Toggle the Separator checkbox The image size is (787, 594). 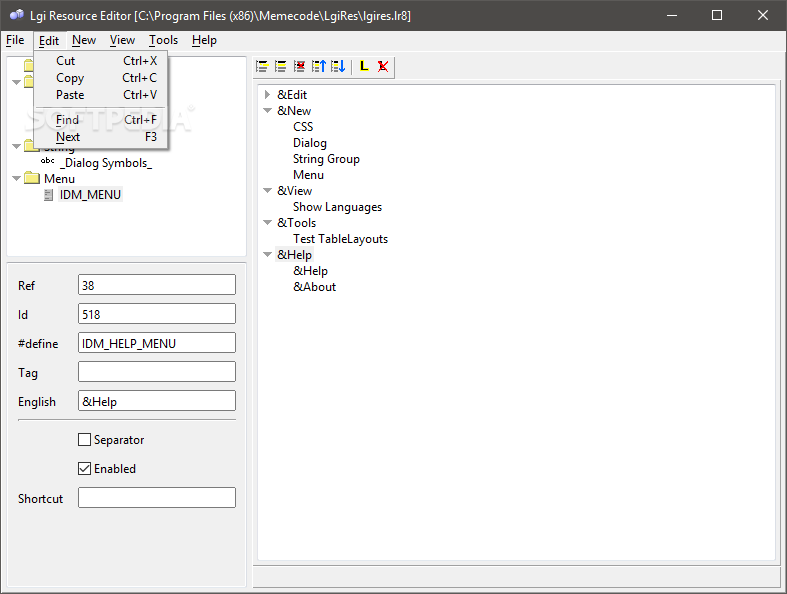[x=84, y=440]
